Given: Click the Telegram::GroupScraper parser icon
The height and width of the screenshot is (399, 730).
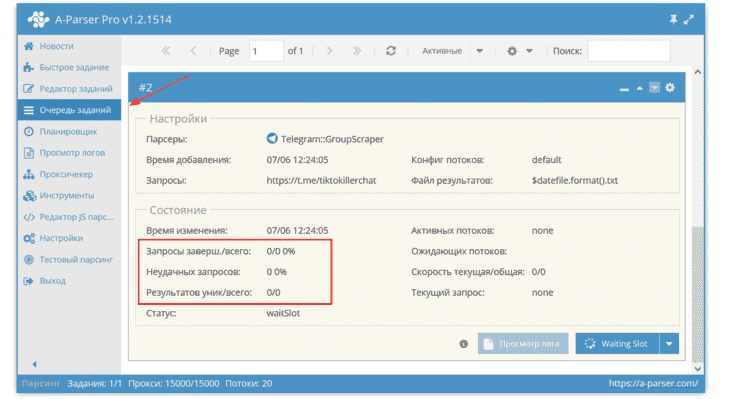Looking at the screenshot, I should click(272, 138).
